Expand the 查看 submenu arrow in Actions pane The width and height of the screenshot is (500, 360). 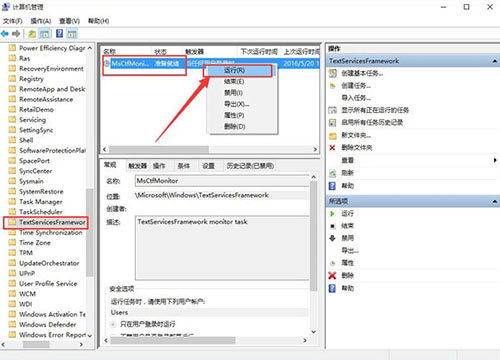pos(495,160)
